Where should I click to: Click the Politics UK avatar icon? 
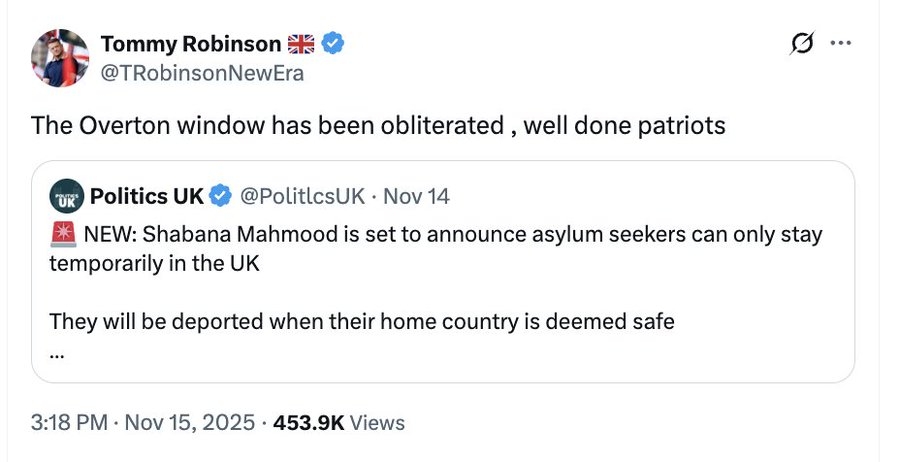[66, 196]
